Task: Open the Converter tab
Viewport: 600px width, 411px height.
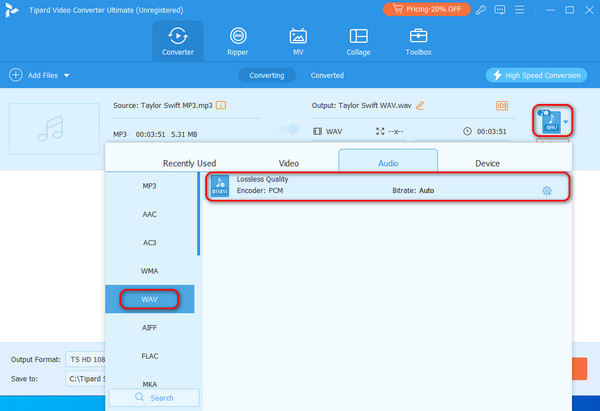Action: pyautogui.click(x=178, y=41)
